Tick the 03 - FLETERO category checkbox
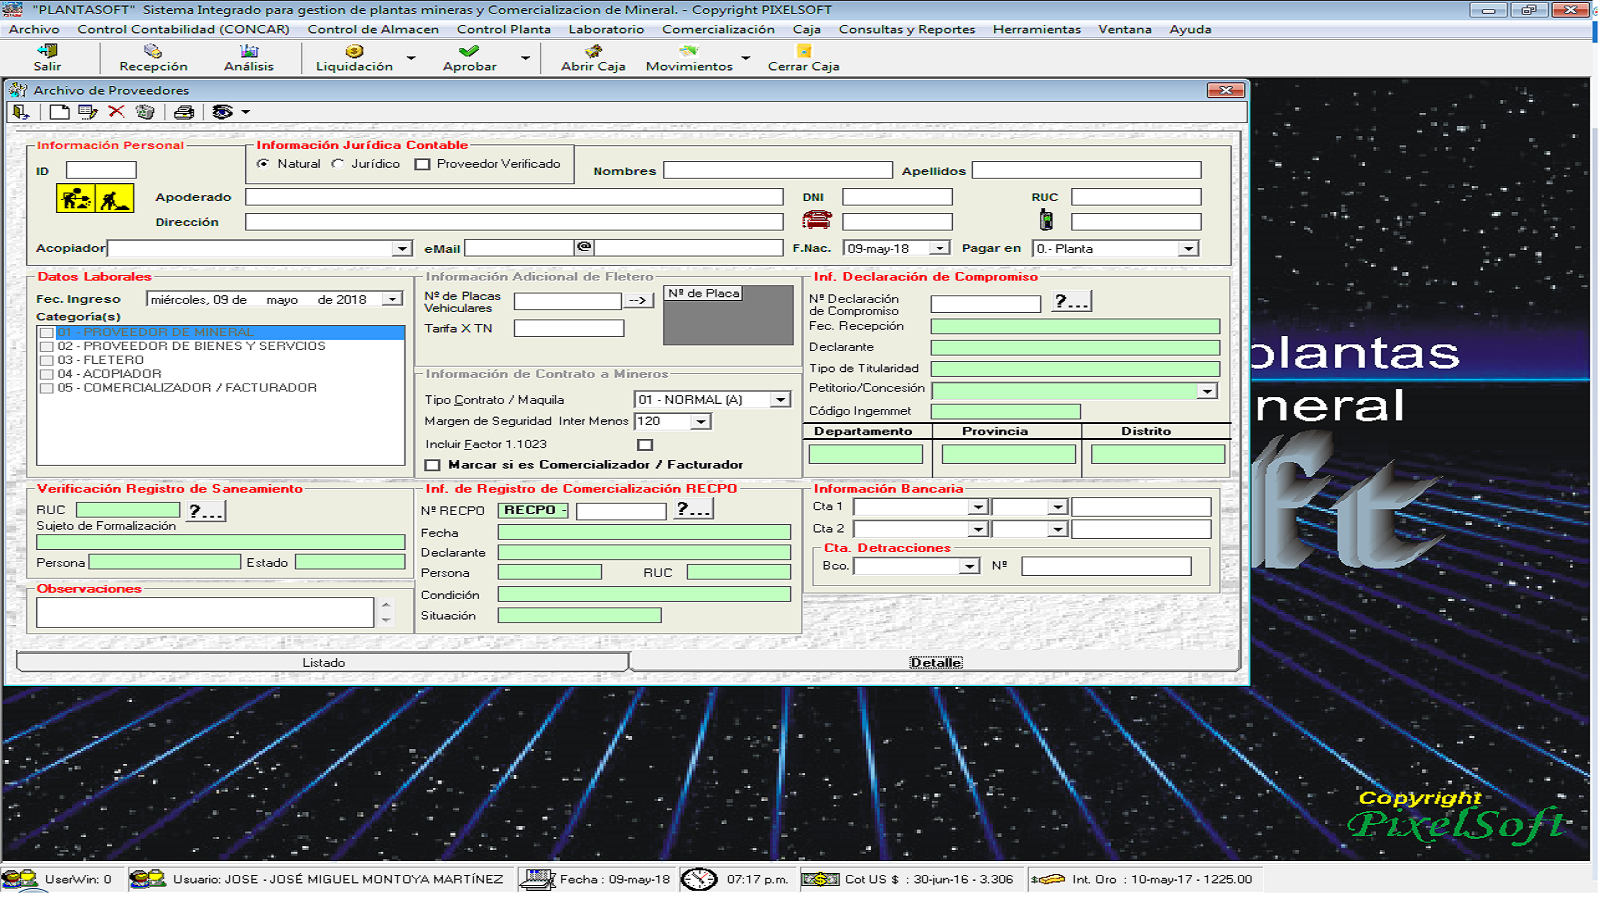Screen dimensions: 1600x900 pyautogui.click(x=46, y=360)
